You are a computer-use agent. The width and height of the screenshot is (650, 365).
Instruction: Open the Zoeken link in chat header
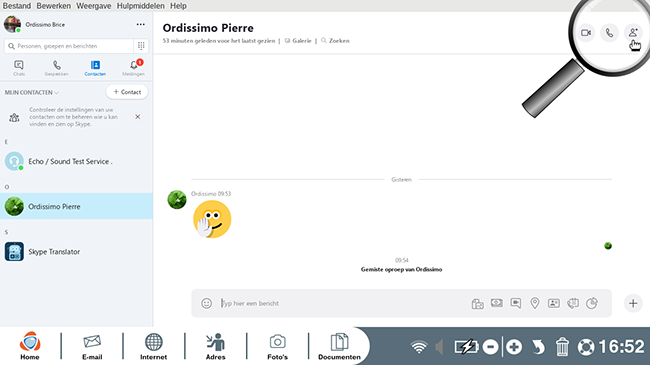(335, 41)
